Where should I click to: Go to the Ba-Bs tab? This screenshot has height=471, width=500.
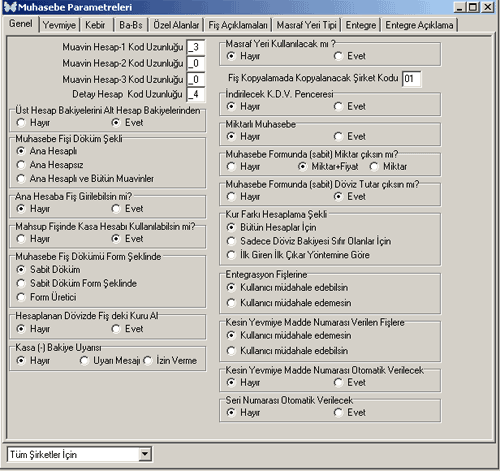pos(131,25)
